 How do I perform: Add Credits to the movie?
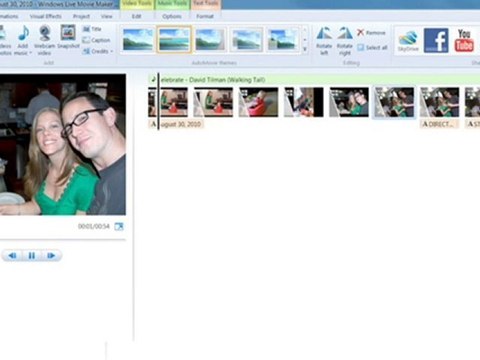96,51
